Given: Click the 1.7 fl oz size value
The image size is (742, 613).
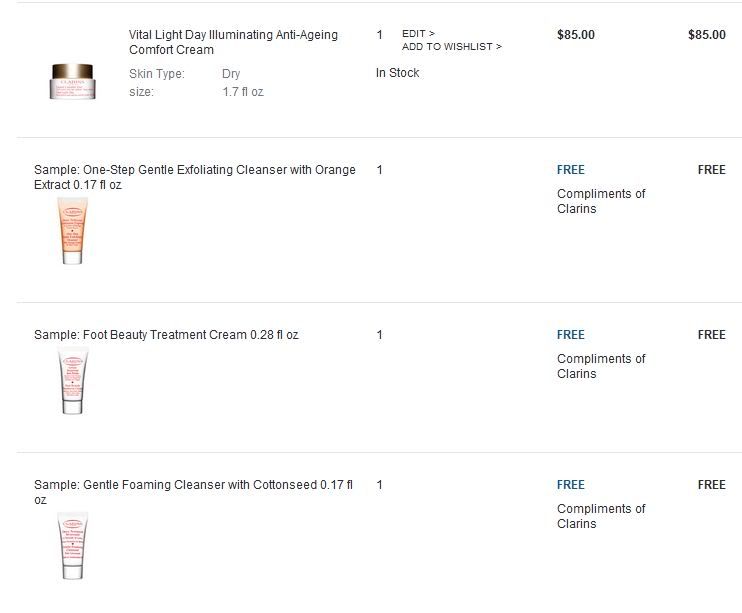Looking at the screenshot, I should click(x=242, y=92).
